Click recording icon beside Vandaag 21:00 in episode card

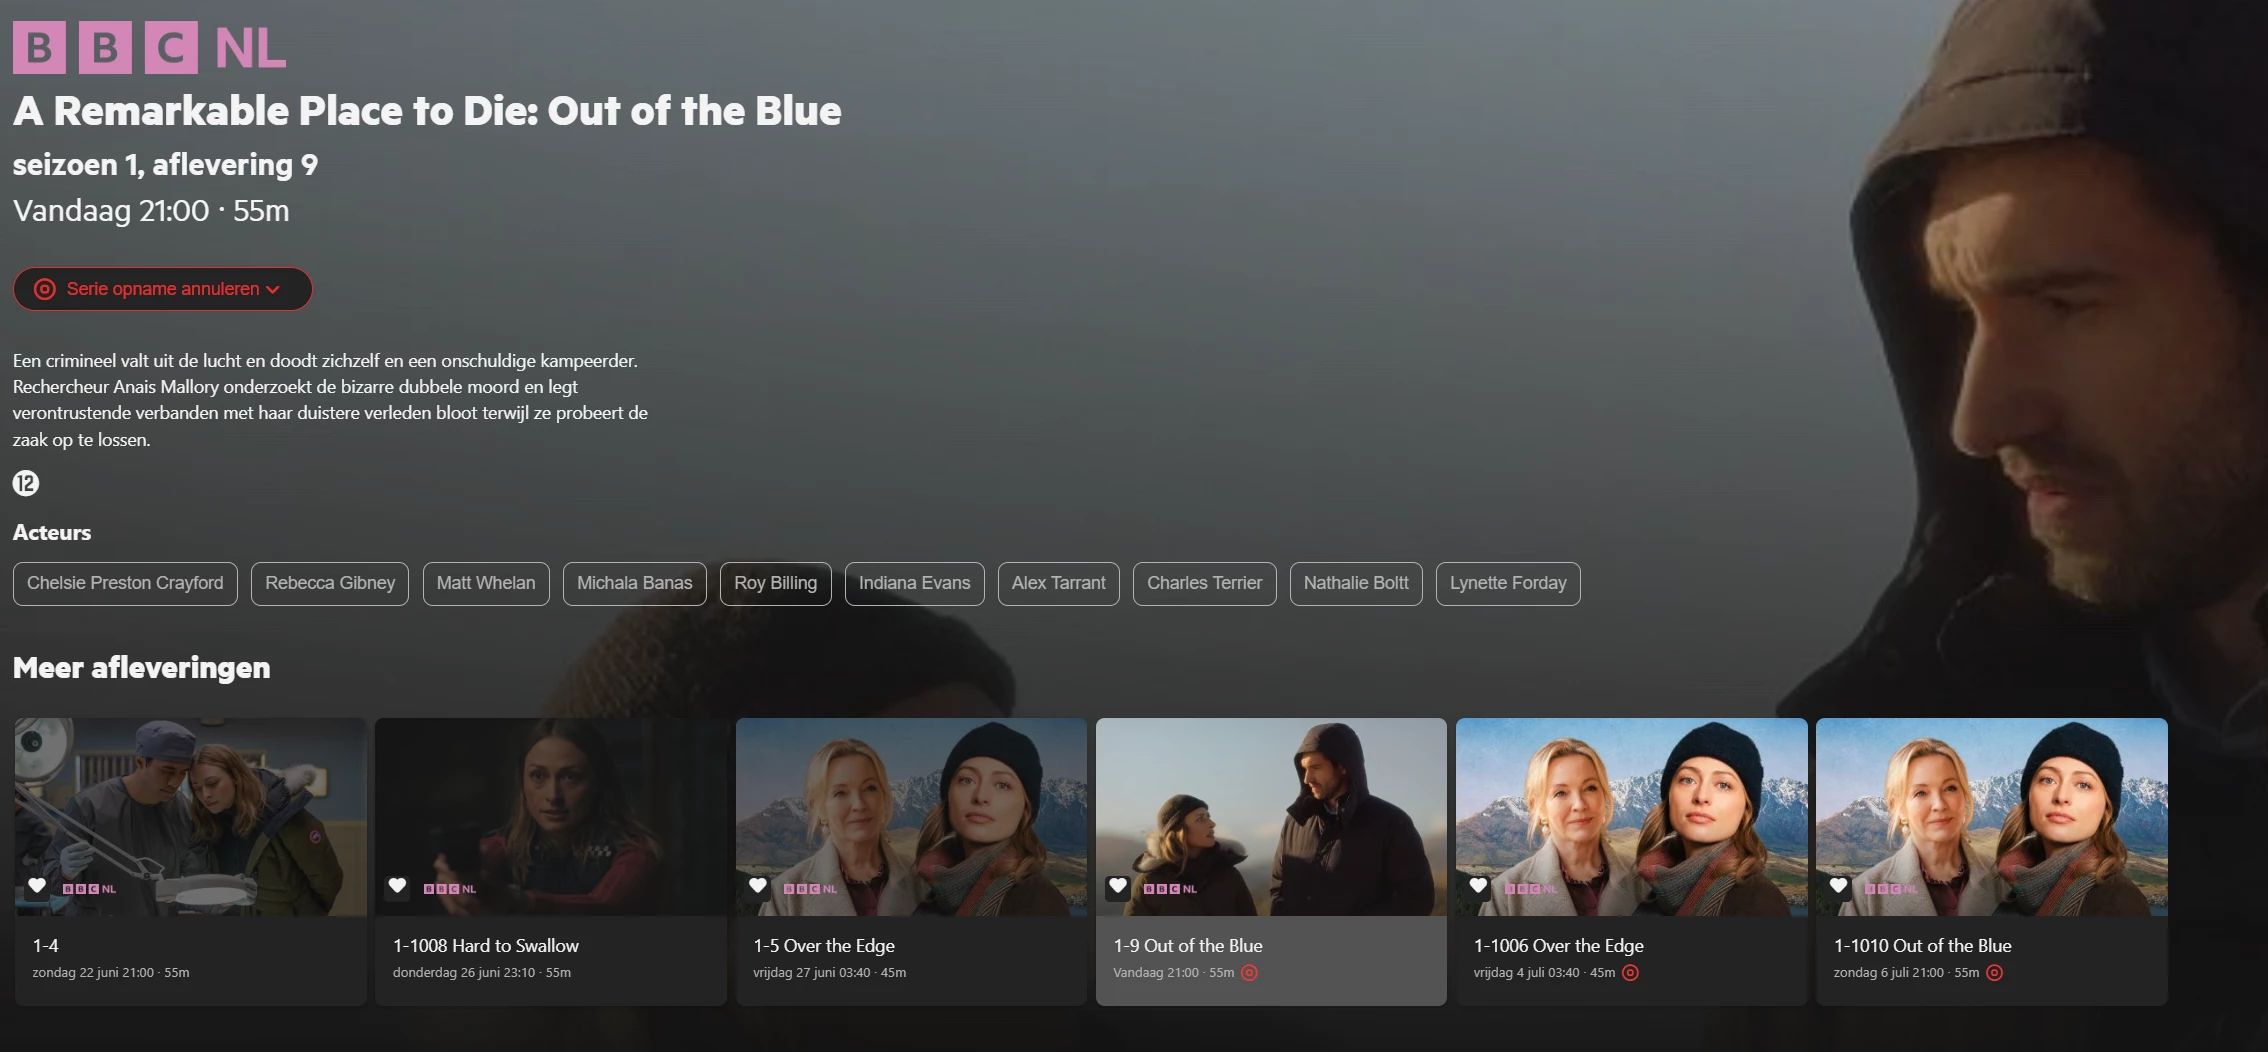click(x=1249, y=972)
